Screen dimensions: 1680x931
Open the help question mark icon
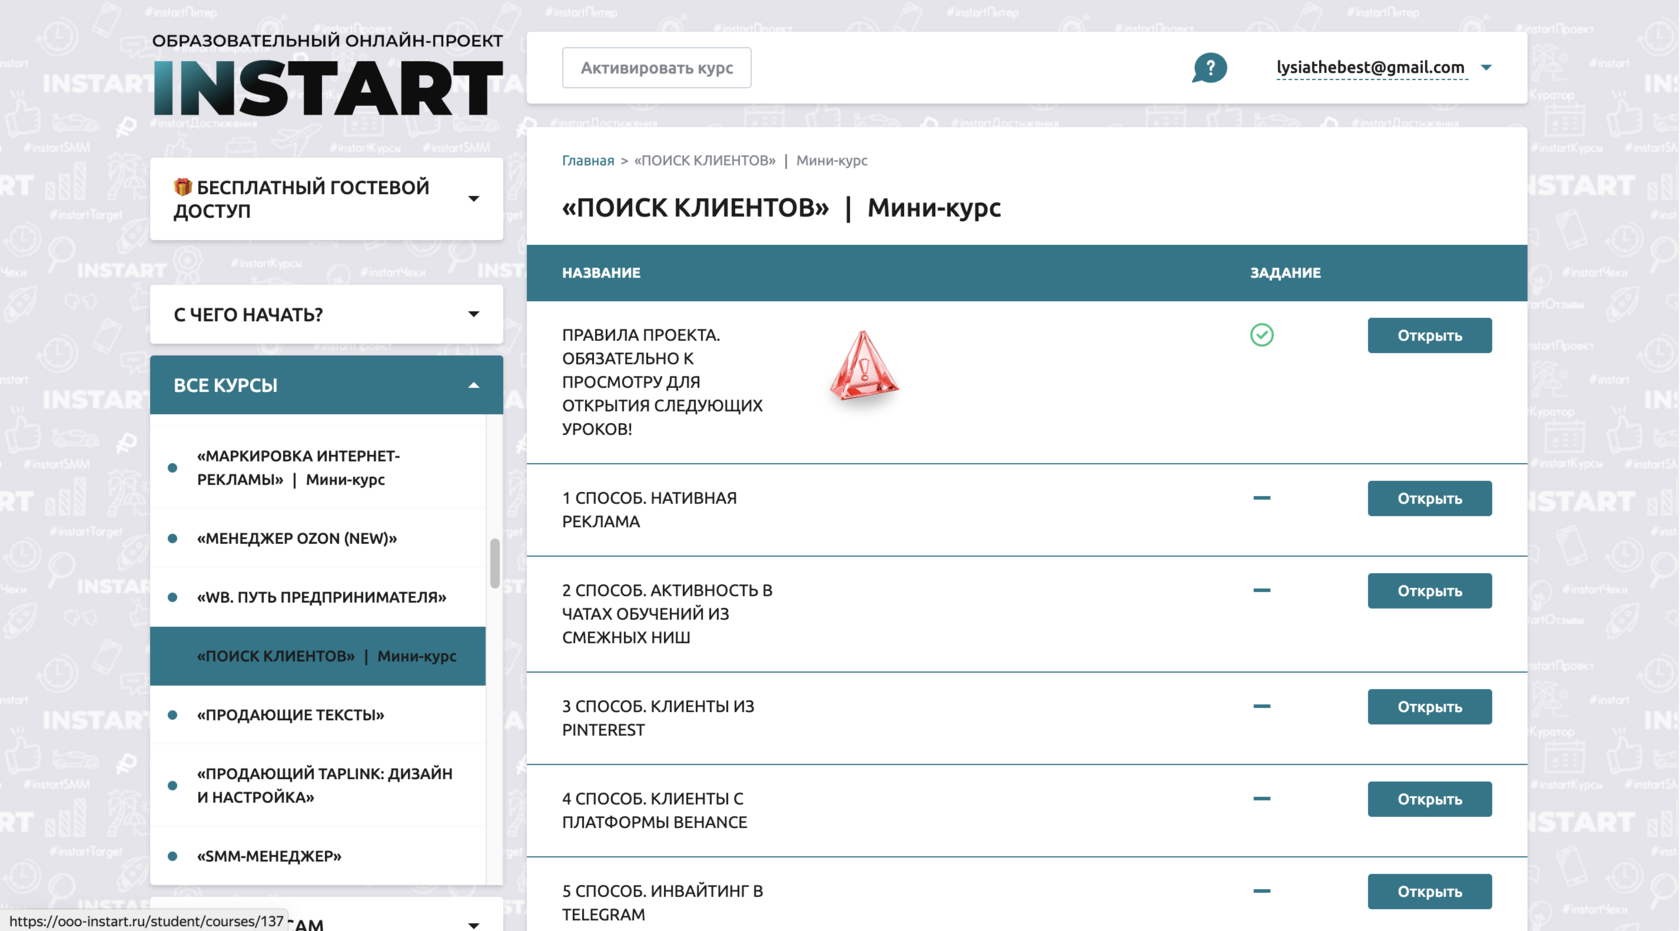coord(1209,68)
